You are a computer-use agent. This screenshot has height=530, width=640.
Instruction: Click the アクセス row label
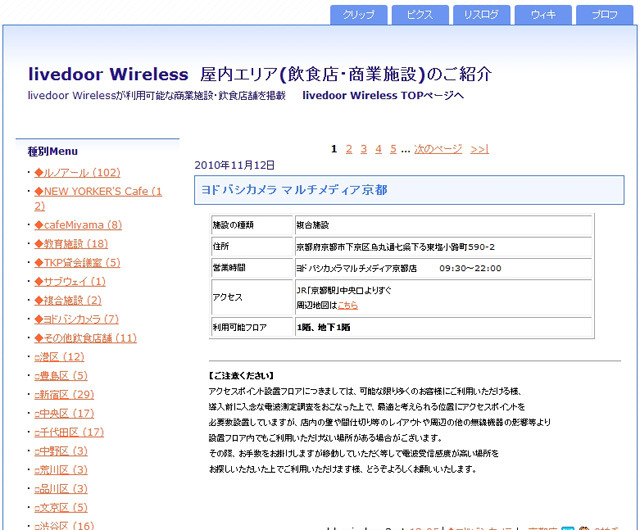(x=227, y=297)
